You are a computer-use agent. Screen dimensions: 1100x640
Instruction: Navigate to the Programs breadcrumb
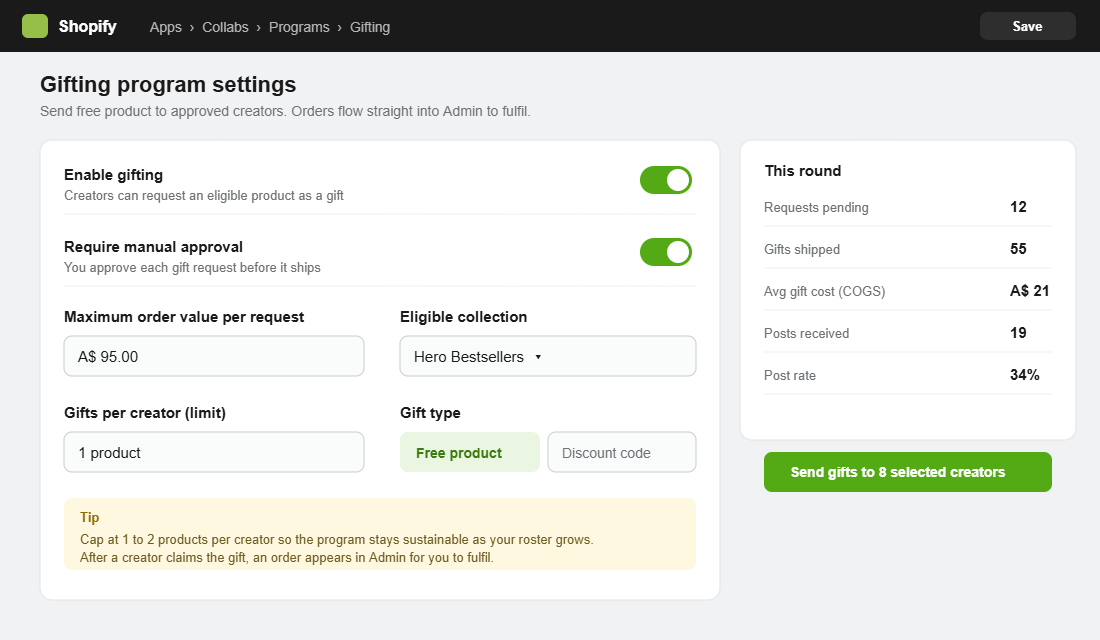pyautogui.click(x=299, y=27)
